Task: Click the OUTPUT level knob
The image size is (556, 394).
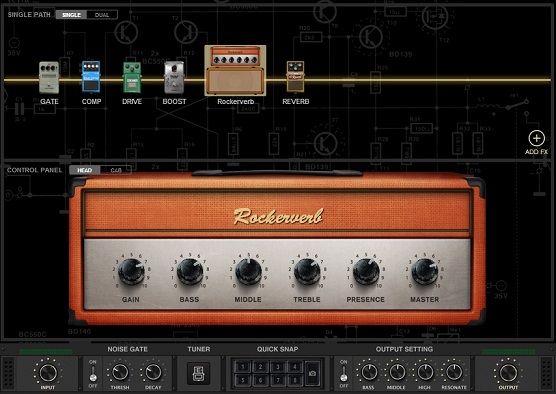Action: pos(508,372)
